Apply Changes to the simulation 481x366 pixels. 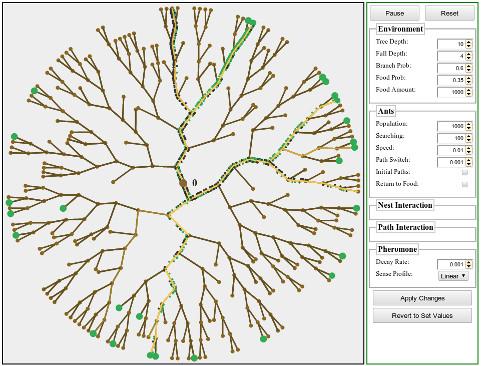(422, 298)
